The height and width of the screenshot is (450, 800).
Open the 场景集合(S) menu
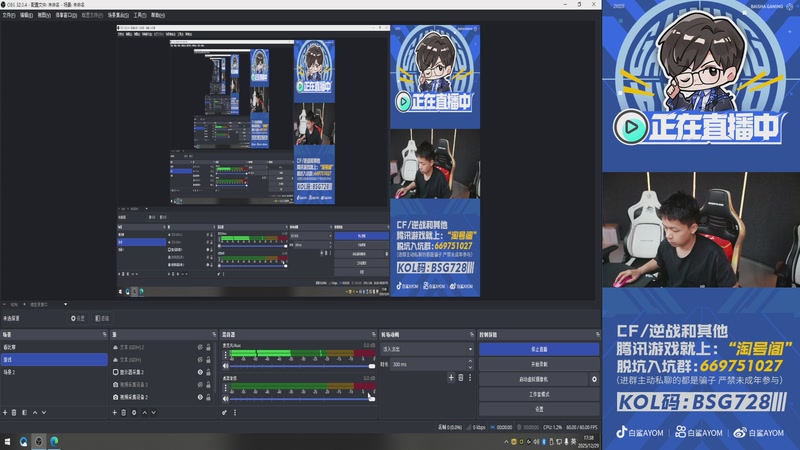[x=118, y=15]
